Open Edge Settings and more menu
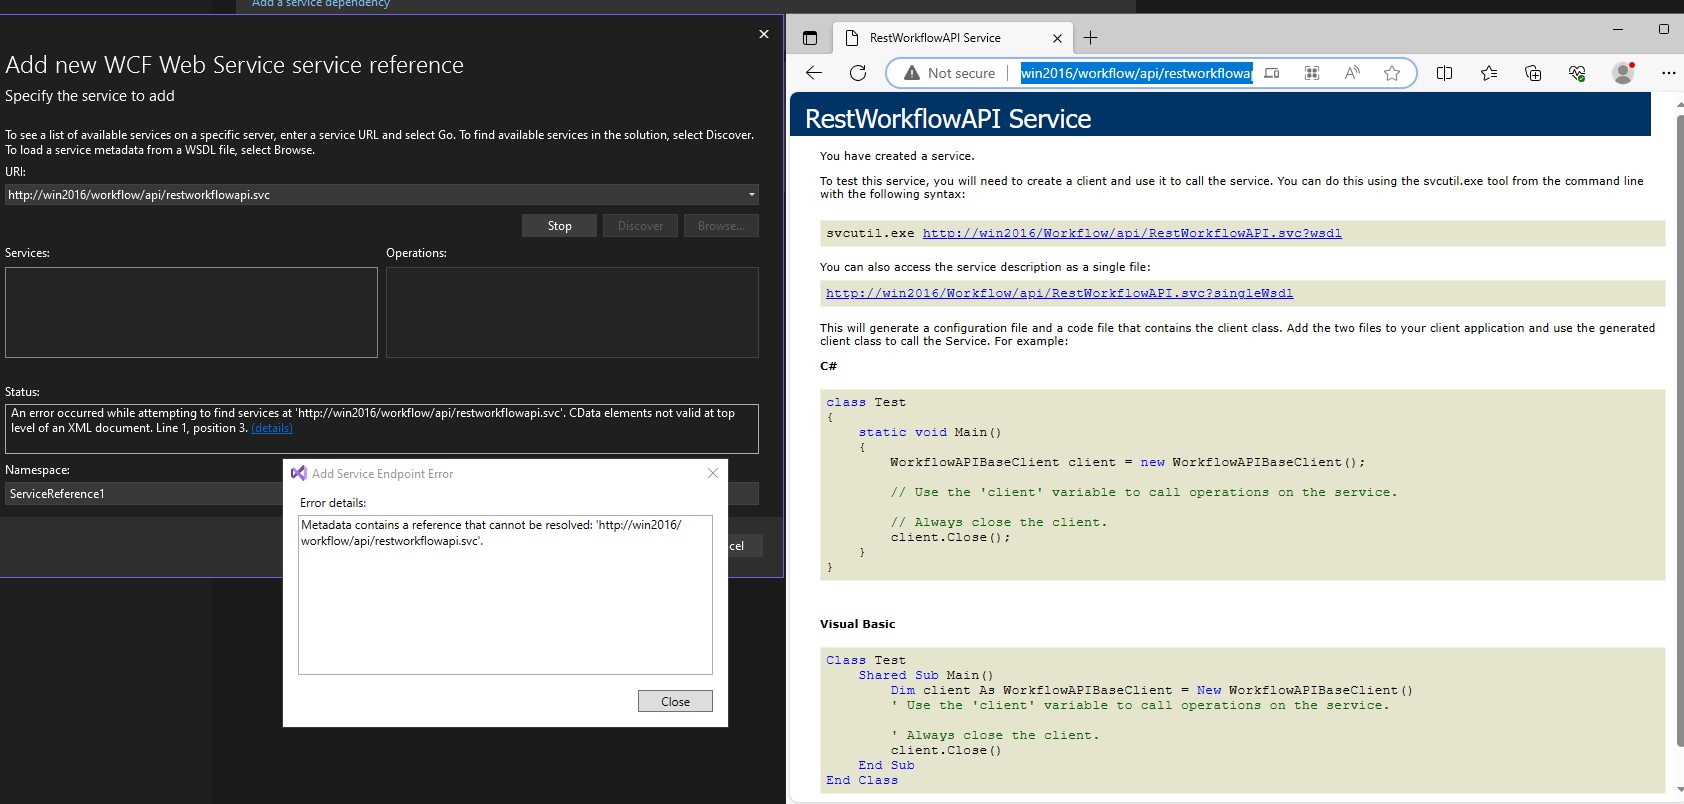 click(1667, 73)
